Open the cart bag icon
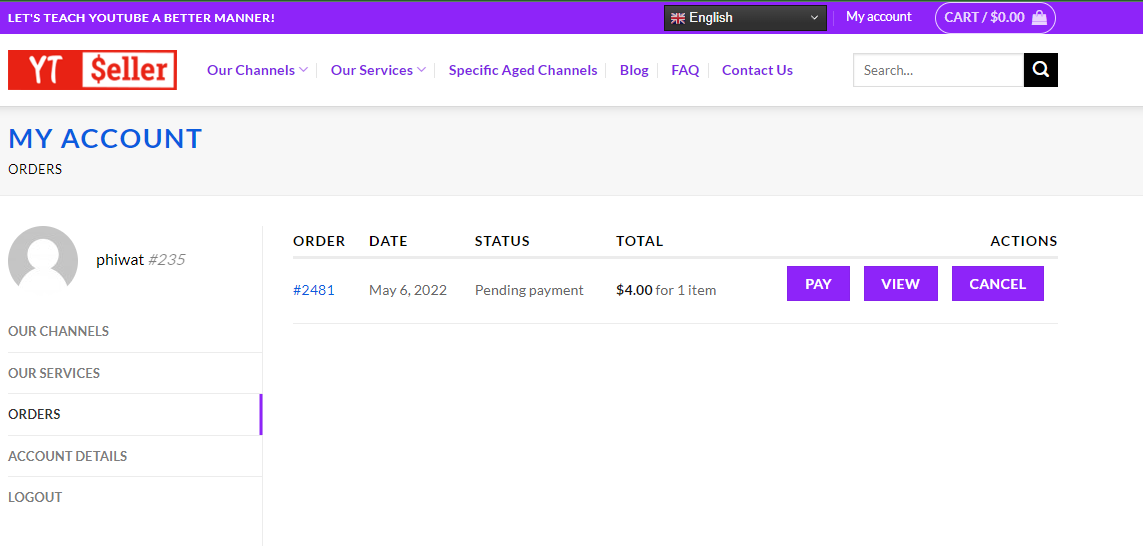This screenshot has height=546, width=1143. (x=1039, y=17)
